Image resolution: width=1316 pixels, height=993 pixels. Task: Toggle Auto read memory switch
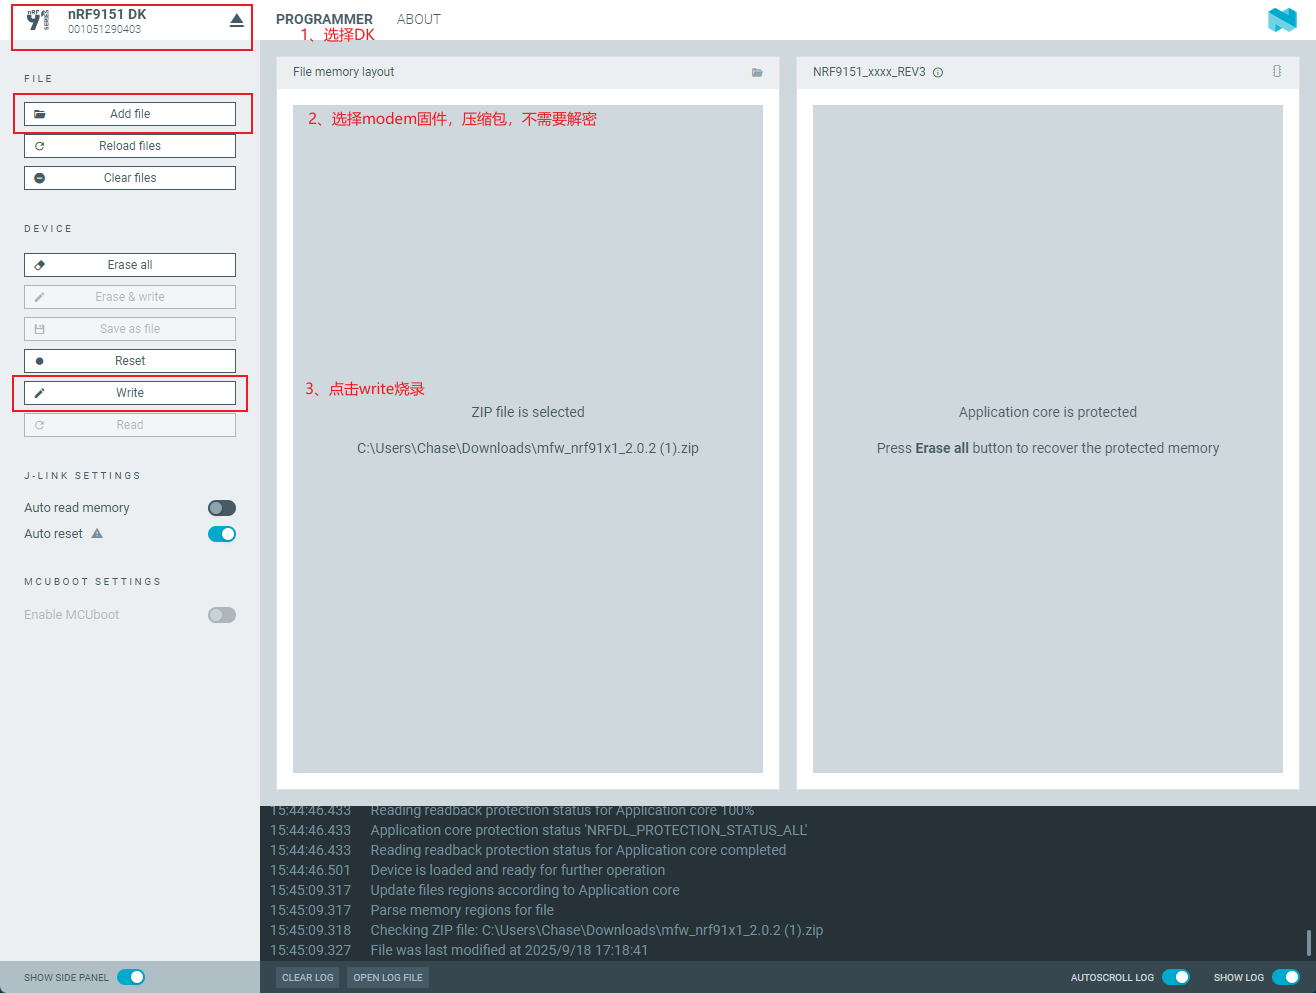tap(222, 508)
